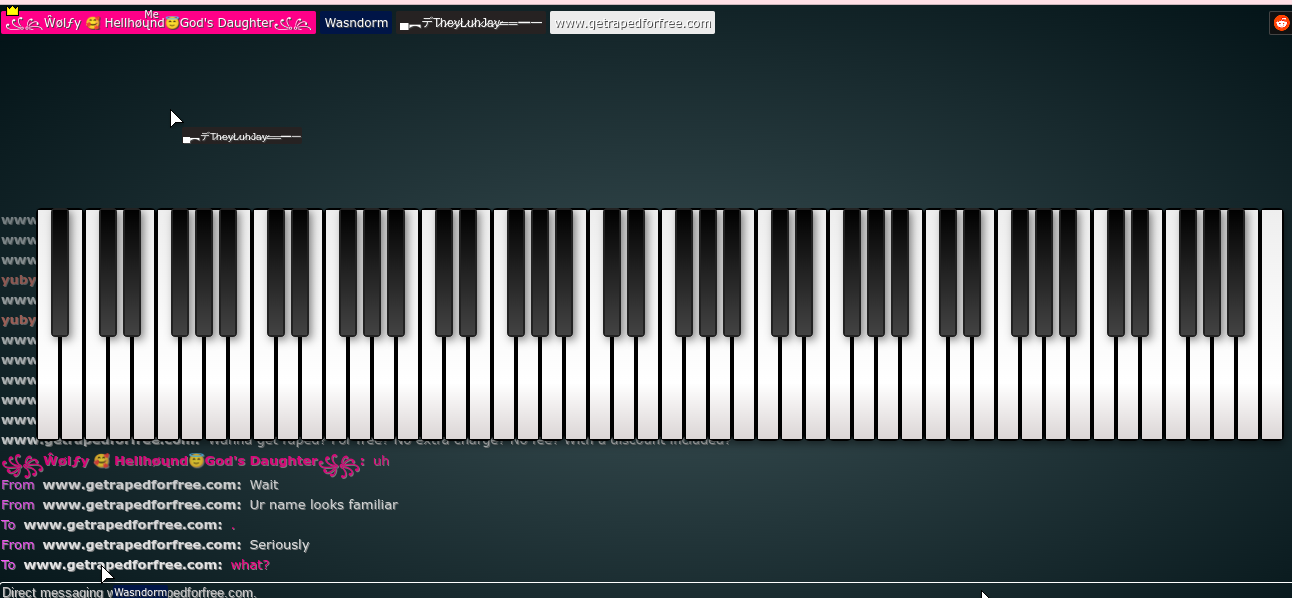Viewport: 1292px width, 598px height.
Task: Select the 'Seriously' chat message
Action: (x=279, y=545)
